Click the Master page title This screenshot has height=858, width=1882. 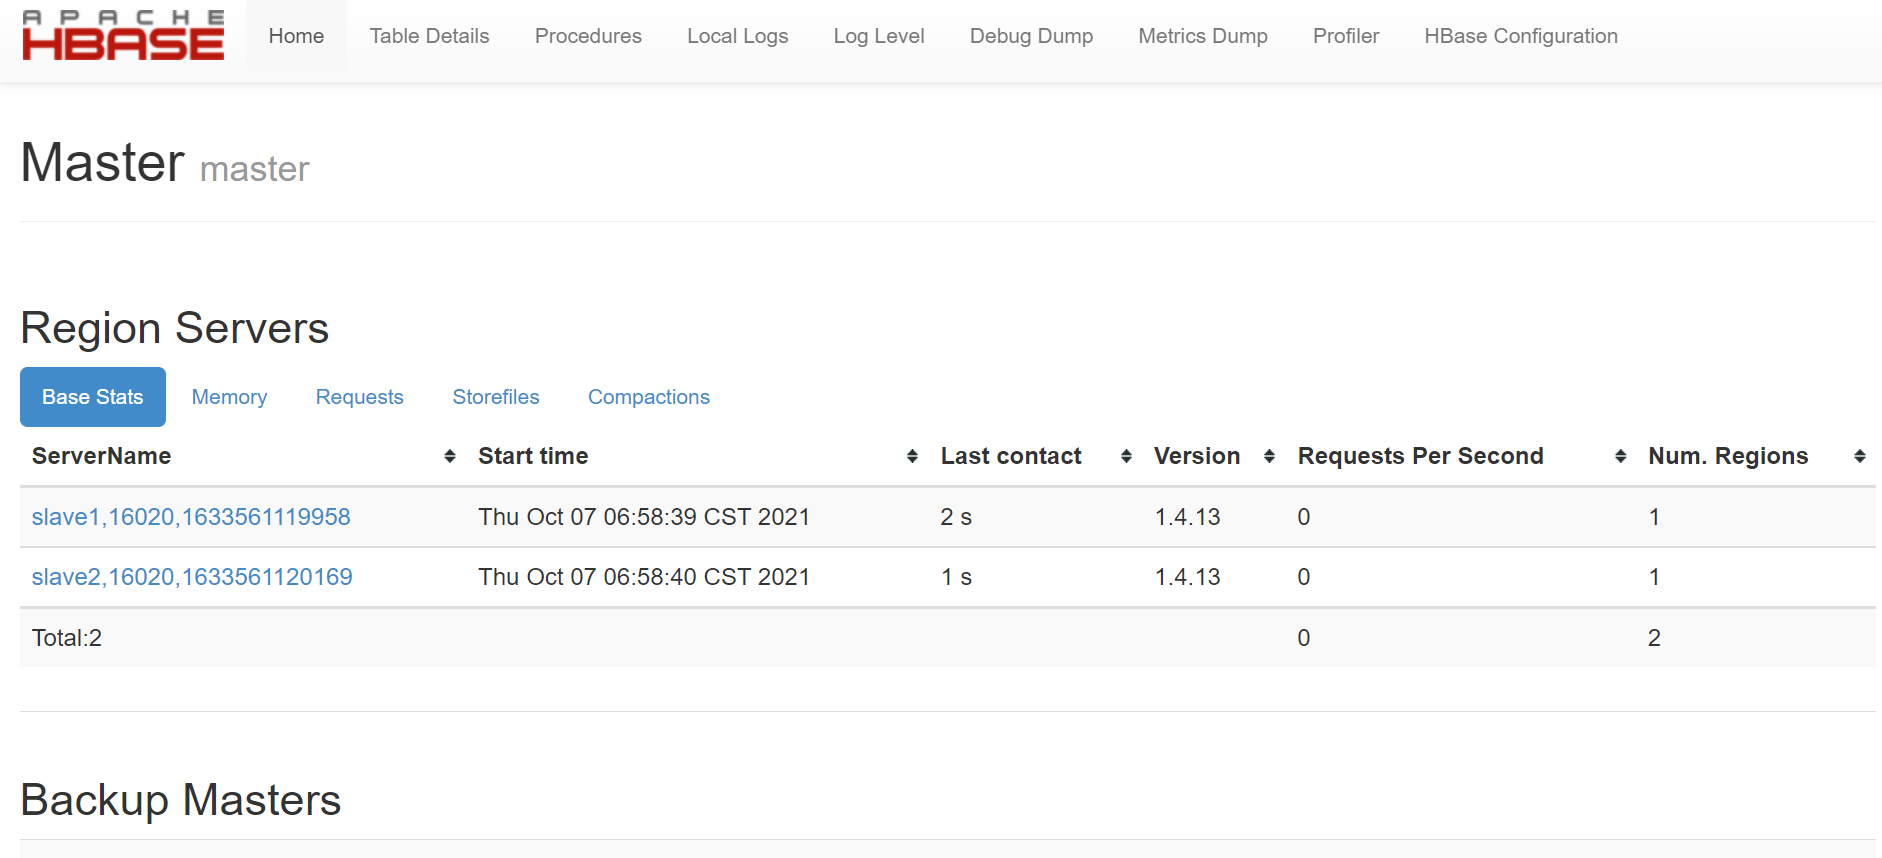click(x=103, y=162)
